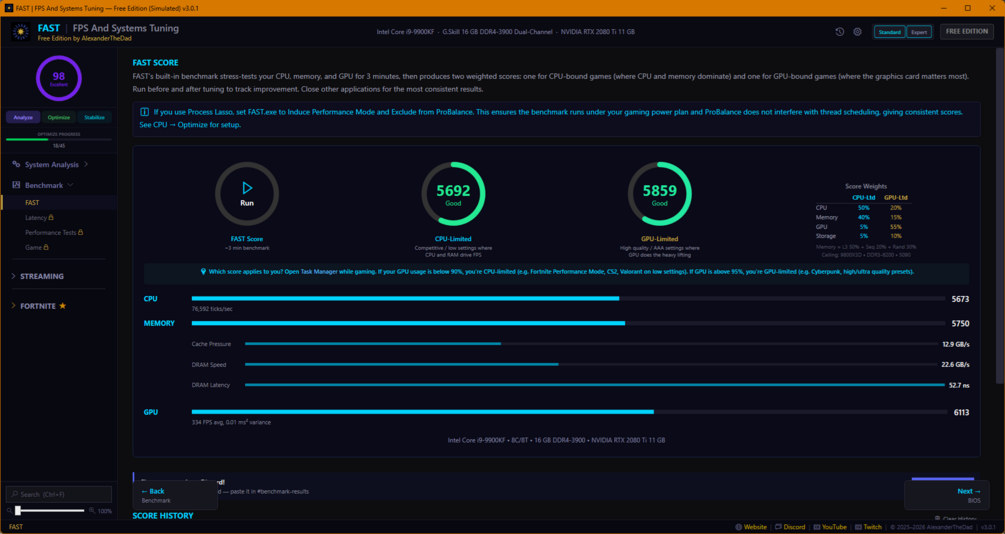
Task: Go Next to BIOS page
Action: click(x=946, y=495)
